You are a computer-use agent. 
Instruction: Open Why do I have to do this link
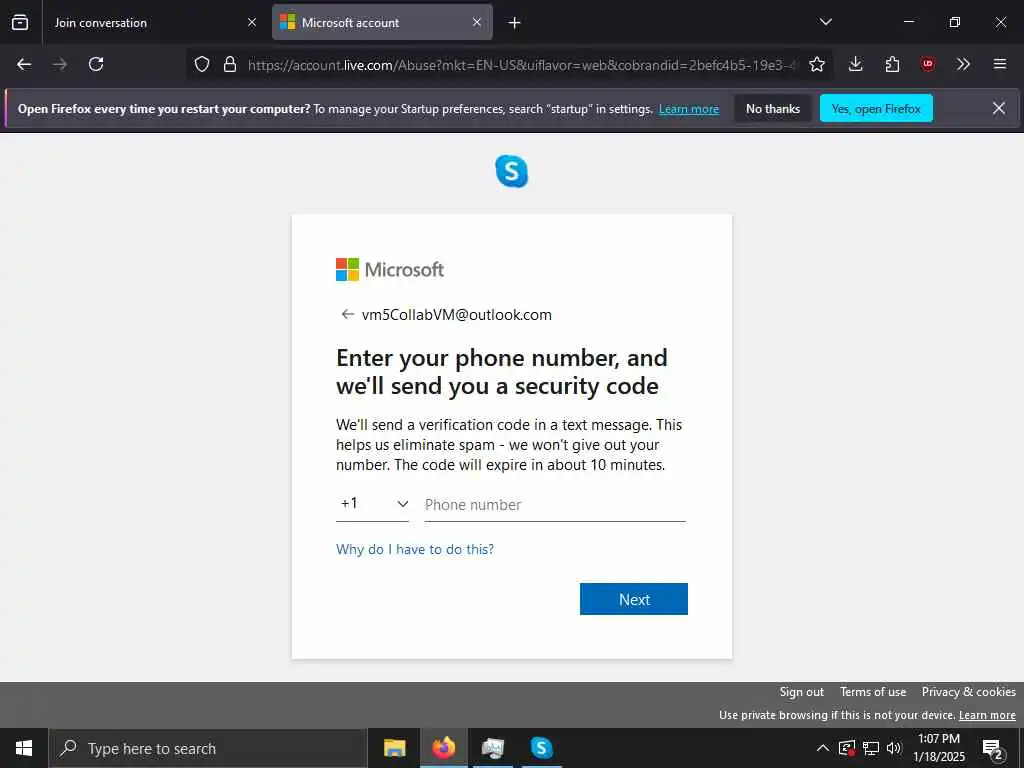[x=415, y=549]
